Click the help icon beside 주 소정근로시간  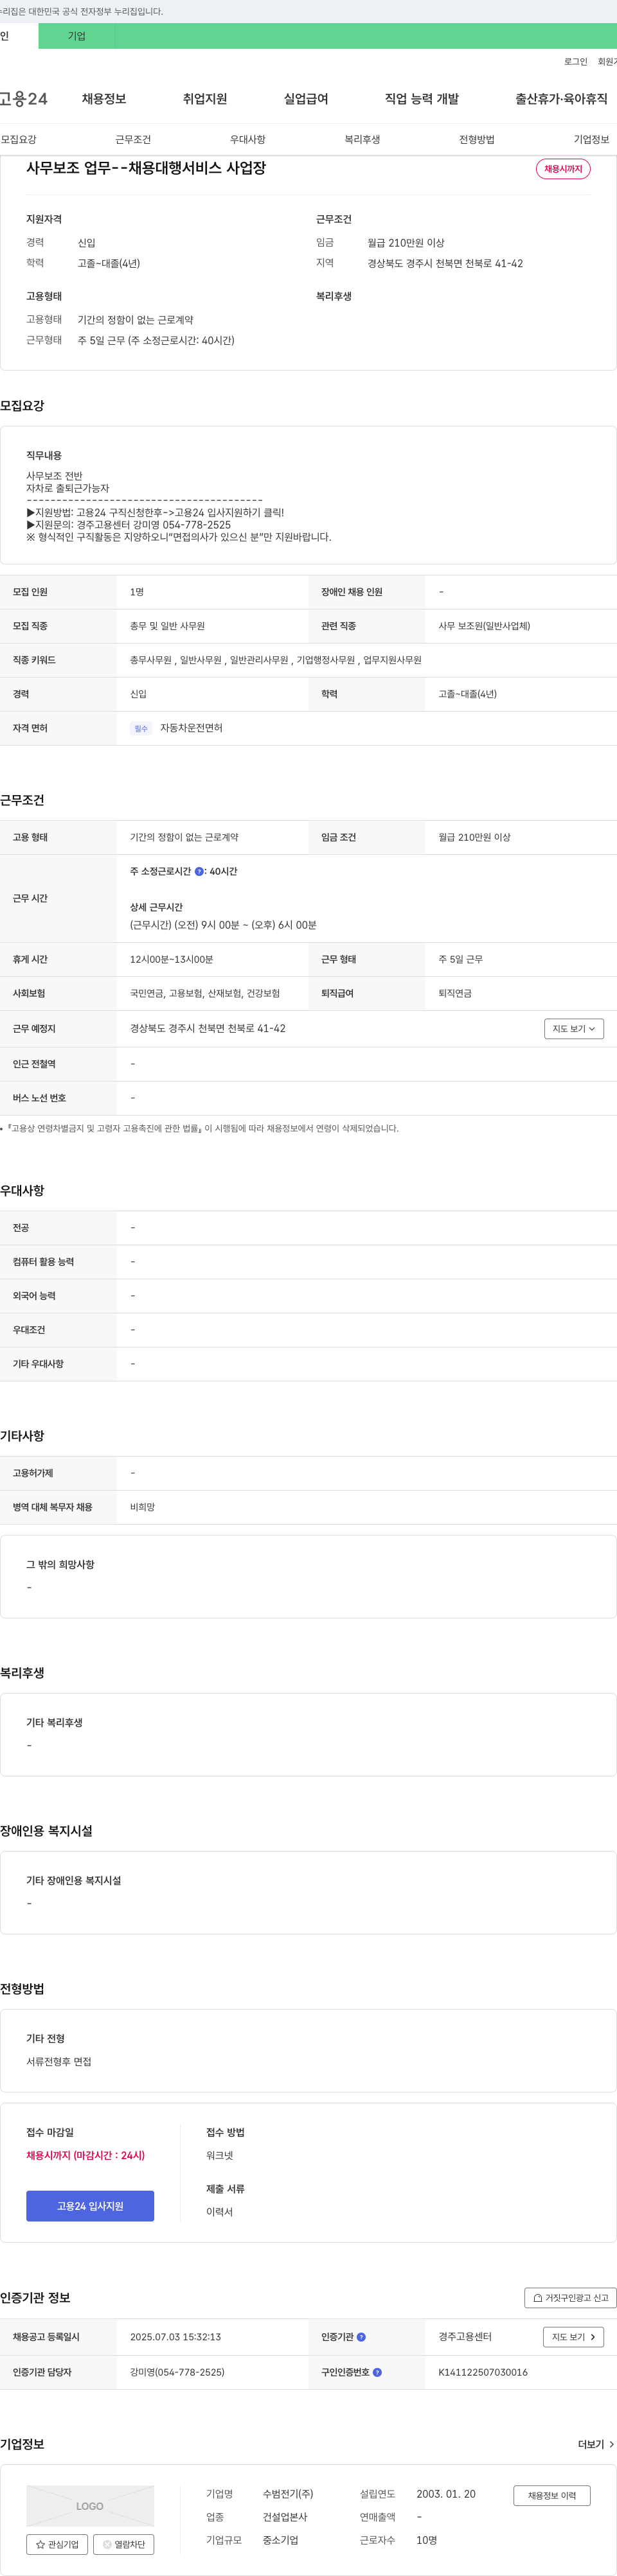(199, 872)
